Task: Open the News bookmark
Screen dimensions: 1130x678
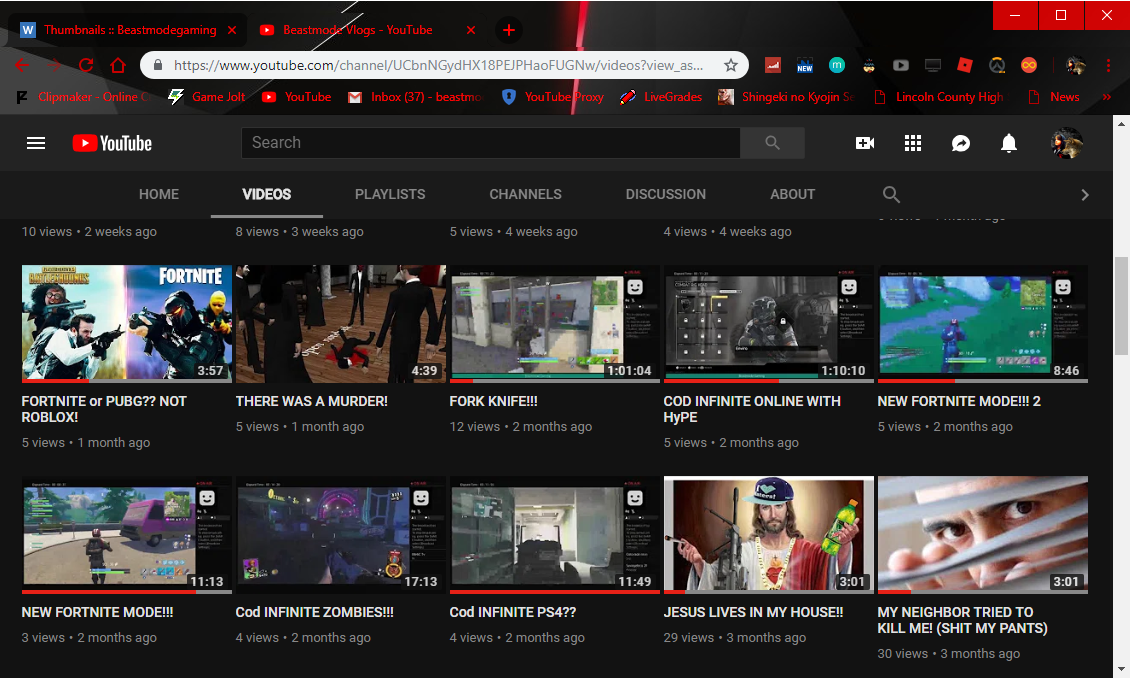Action: click(x=1054, y=97)
